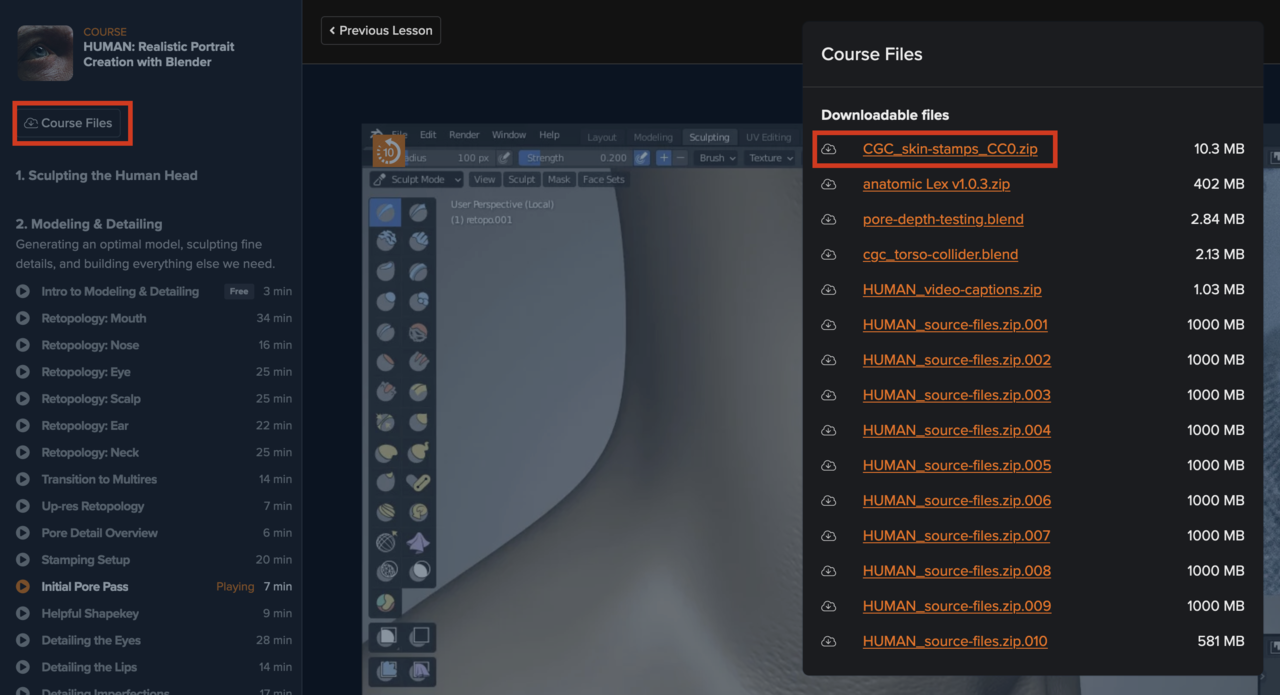Download HUMAN_source-files.zip.001
1280x695 pixels.
coord(955,325)
